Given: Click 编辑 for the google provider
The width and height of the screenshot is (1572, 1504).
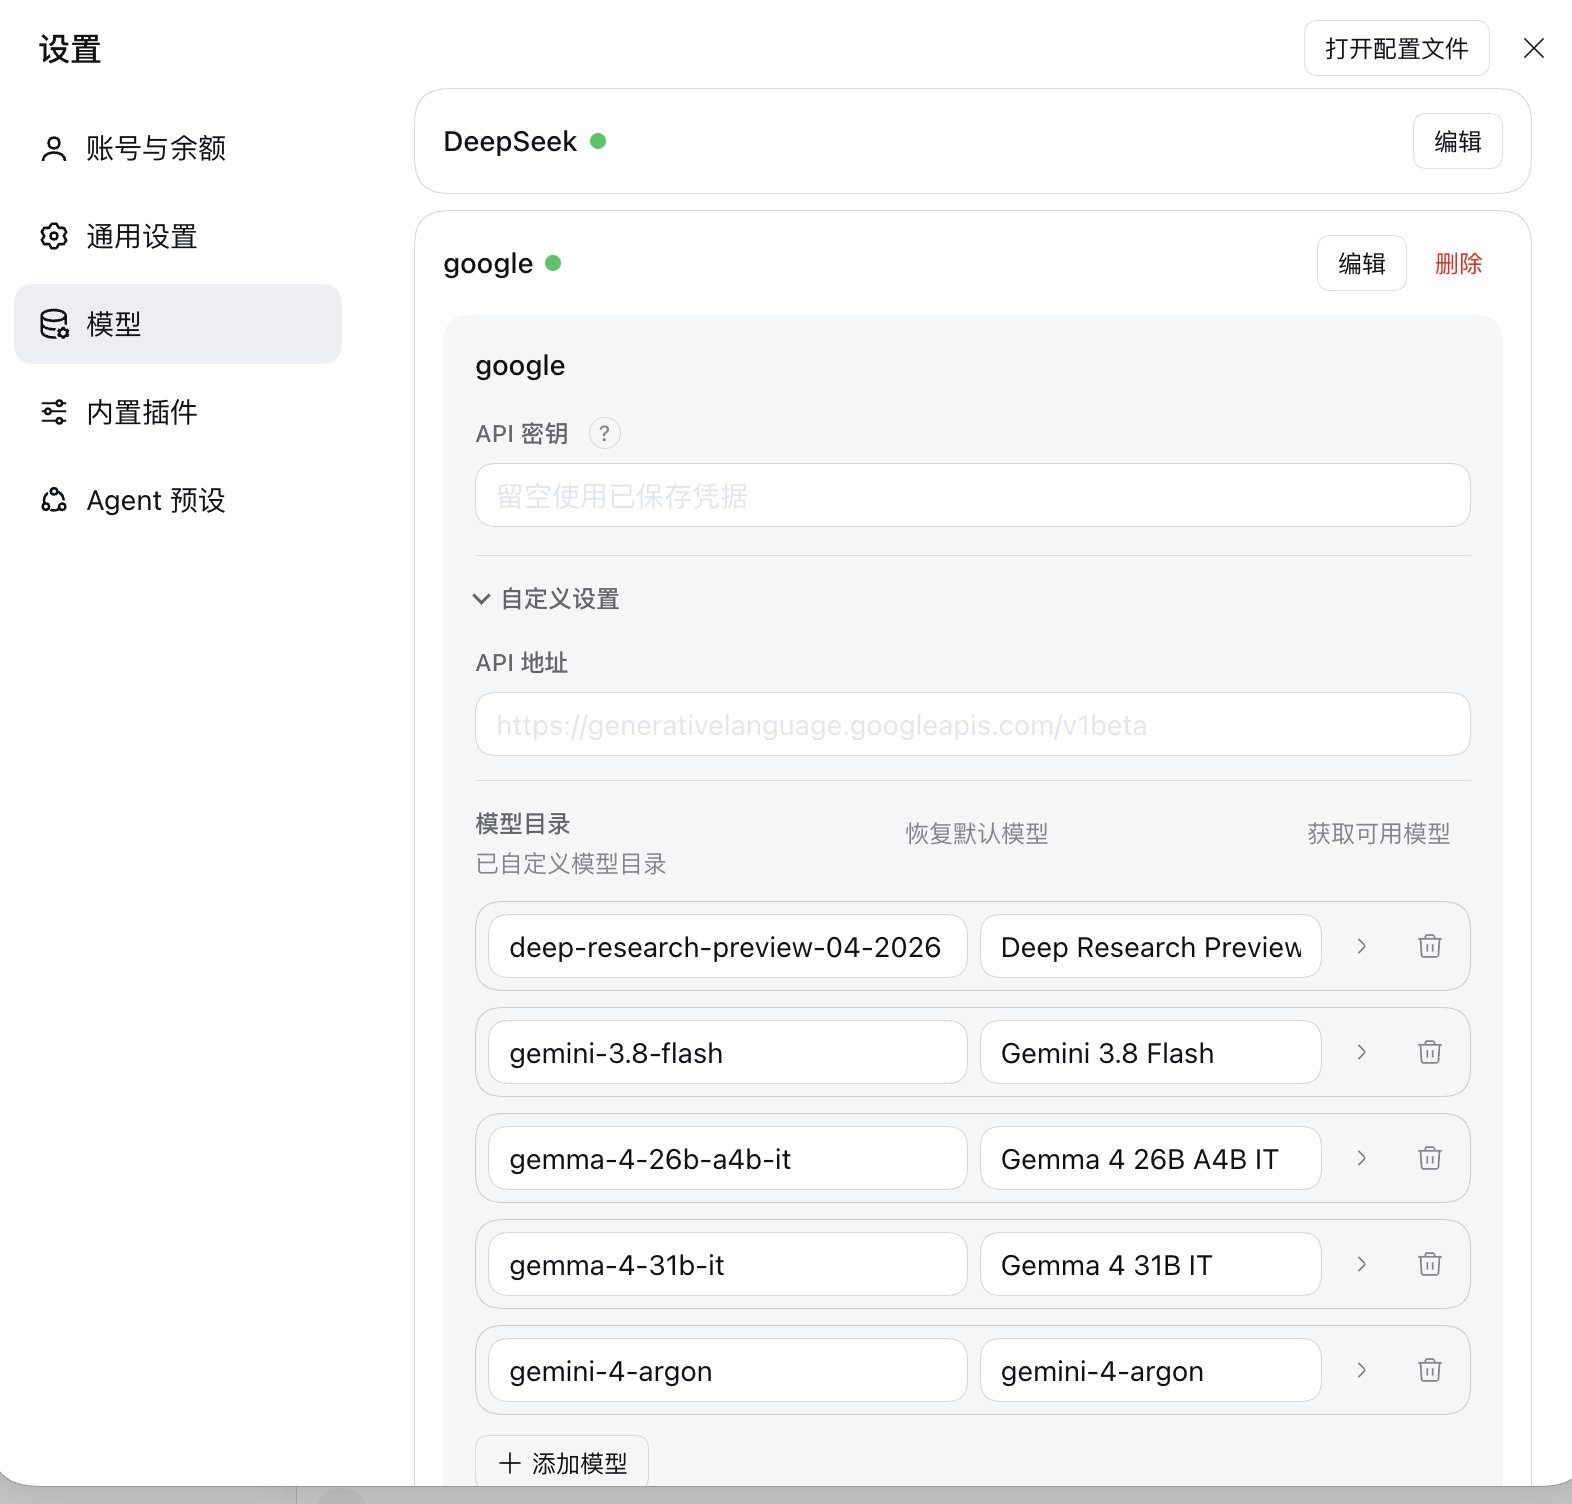Looking at the screenshot, I should [x=1362, y=263].
